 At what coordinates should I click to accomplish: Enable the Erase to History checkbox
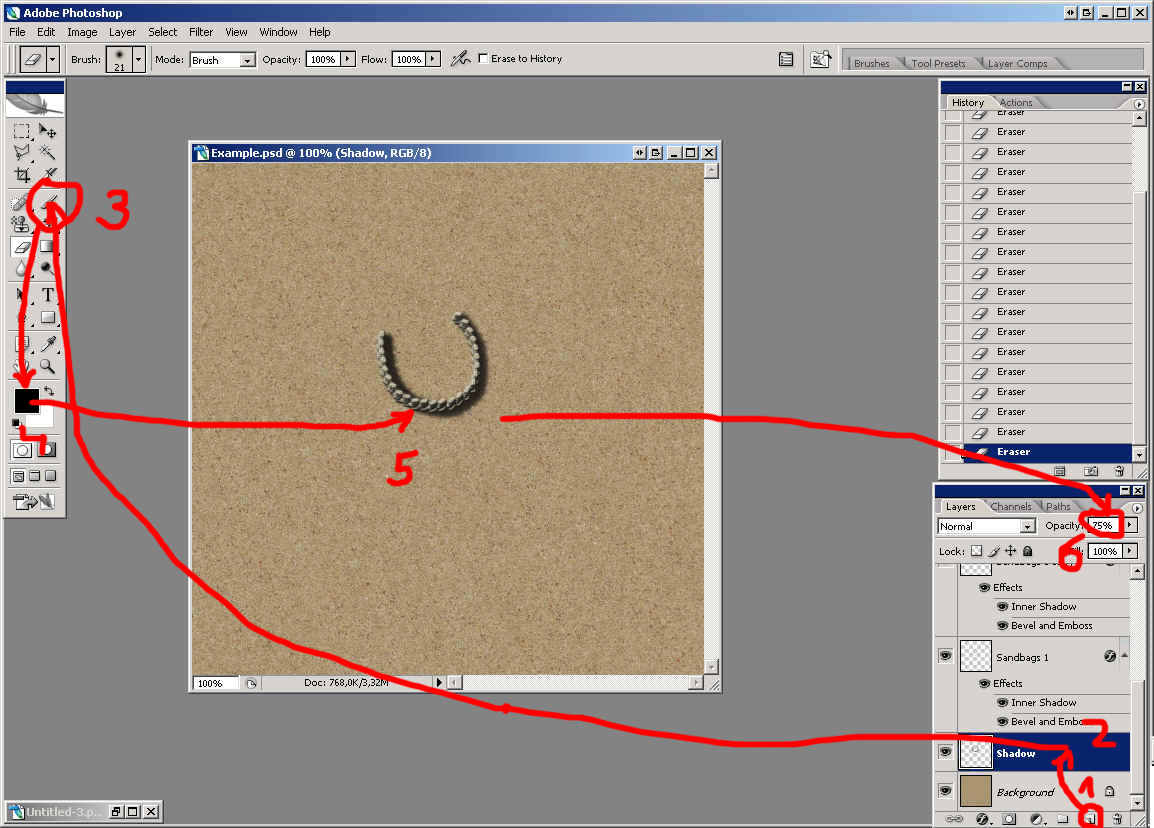point(484,59)
